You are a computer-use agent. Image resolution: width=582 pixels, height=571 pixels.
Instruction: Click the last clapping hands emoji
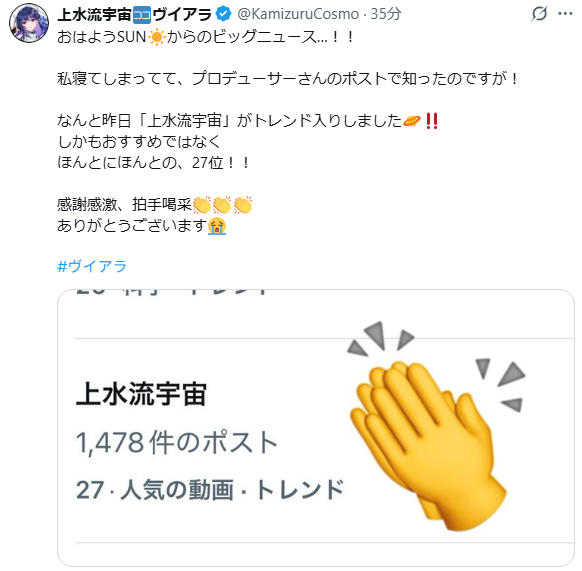243,205
